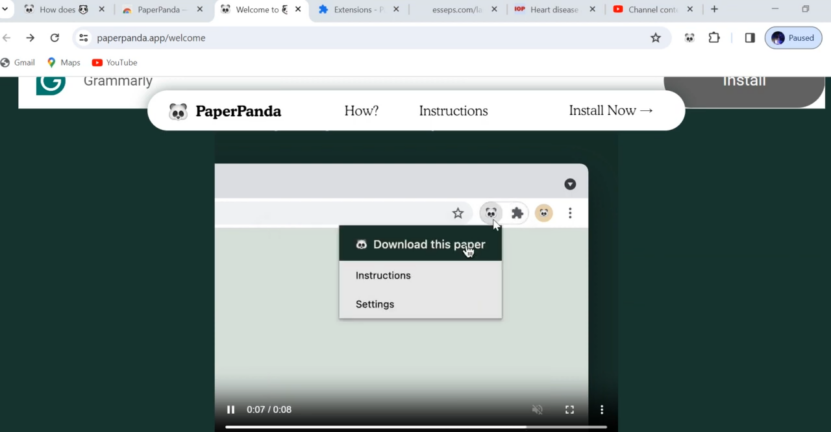Open a new tab with the plus button
831x432 pixels.
tap(714, 10)
